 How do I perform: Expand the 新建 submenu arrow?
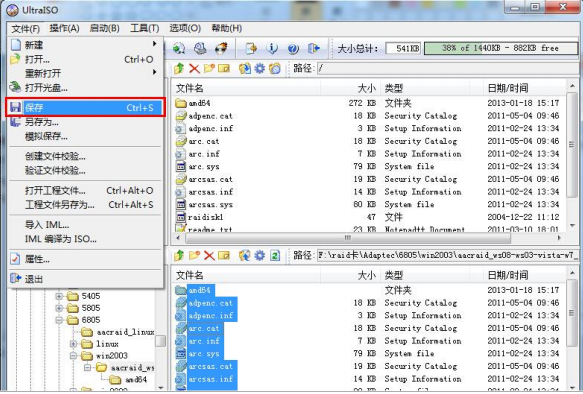pyautogui.click(x=154, y=44)
